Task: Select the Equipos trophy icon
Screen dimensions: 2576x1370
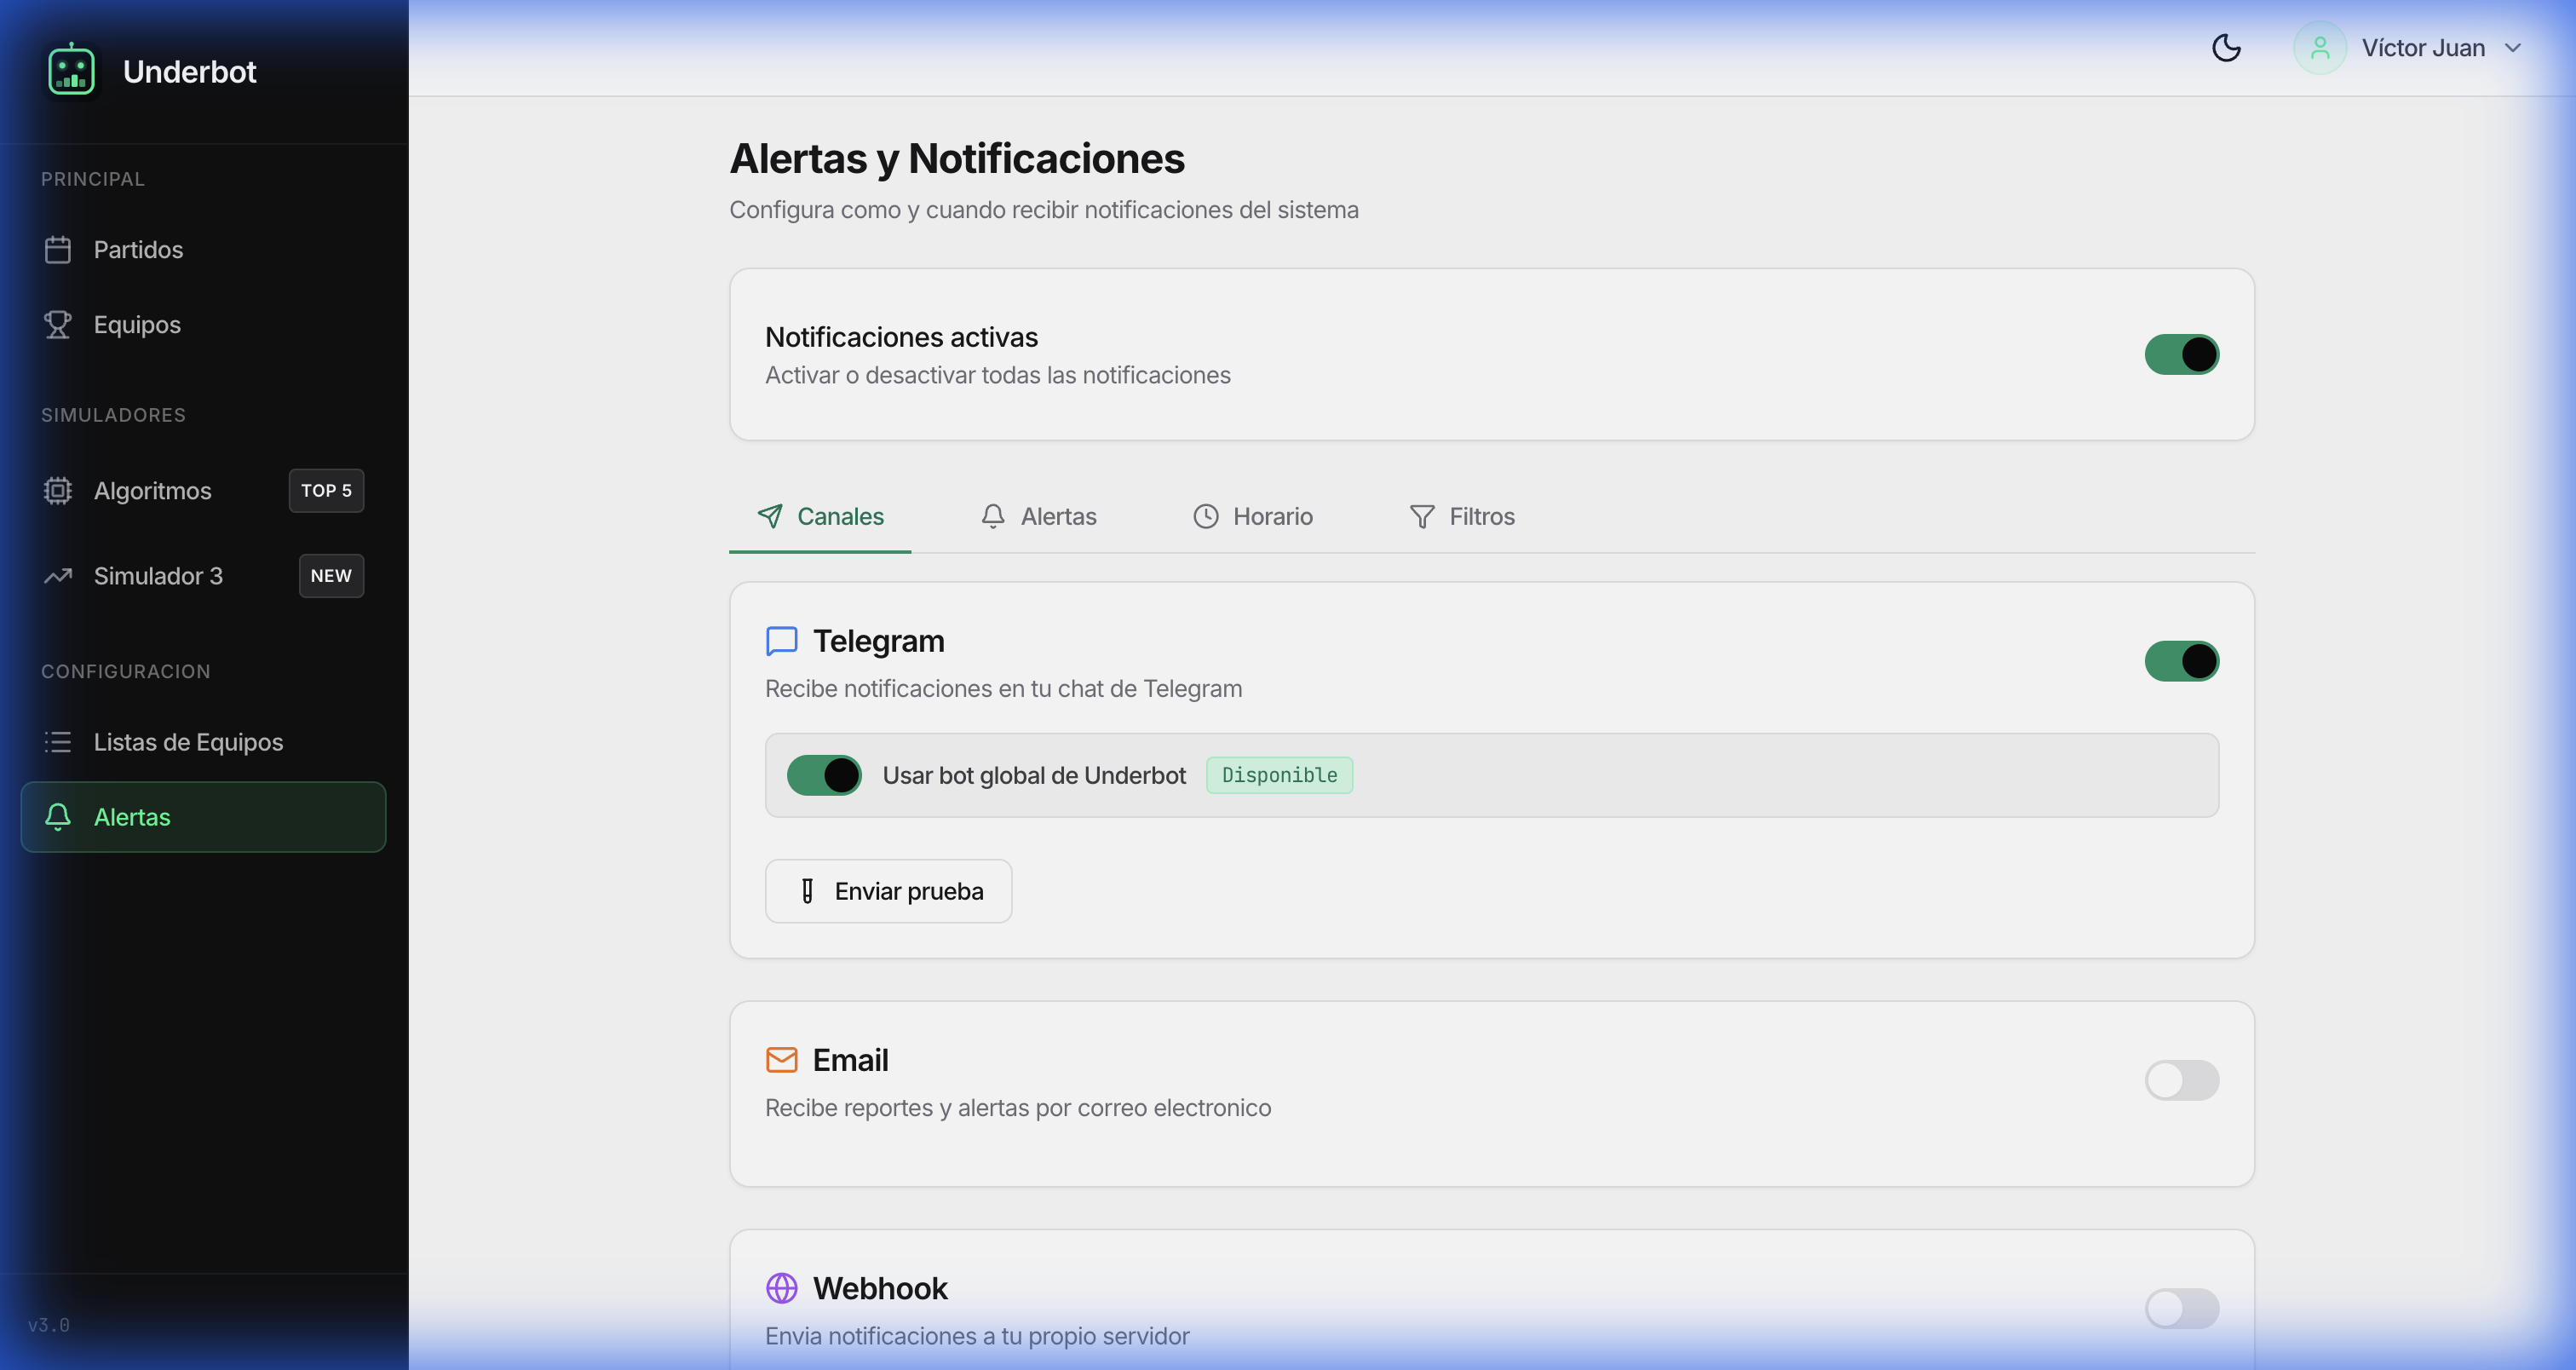Action: 58,324
